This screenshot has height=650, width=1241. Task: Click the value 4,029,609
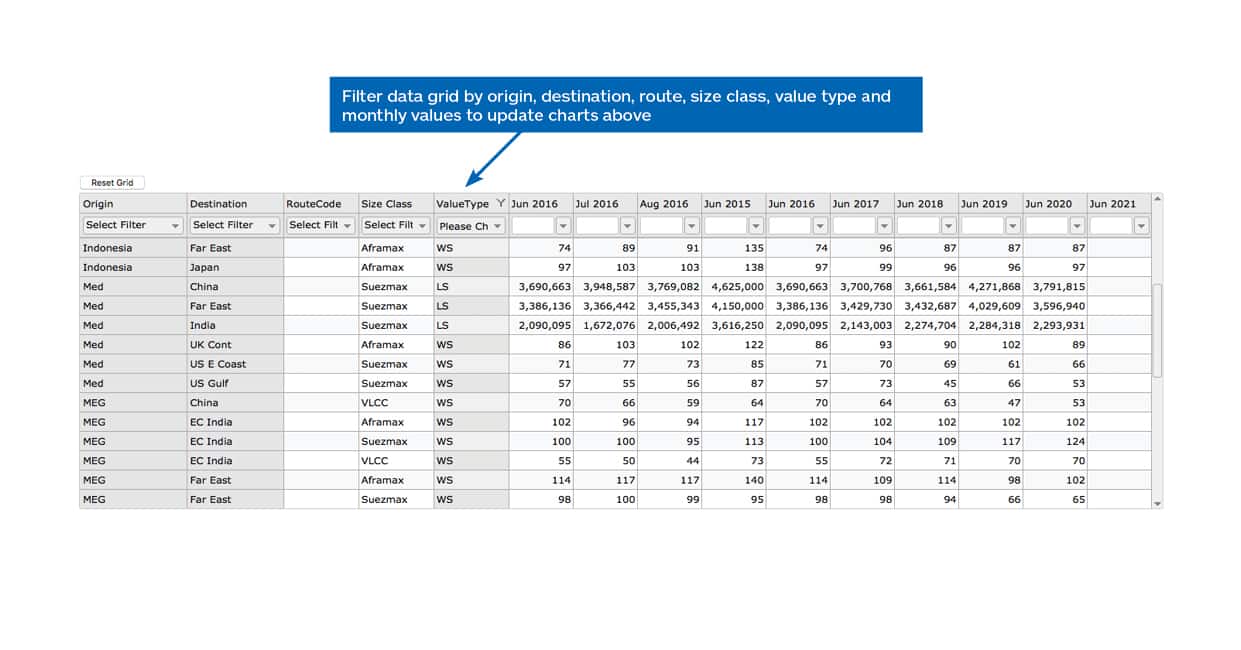pos(994,306)
